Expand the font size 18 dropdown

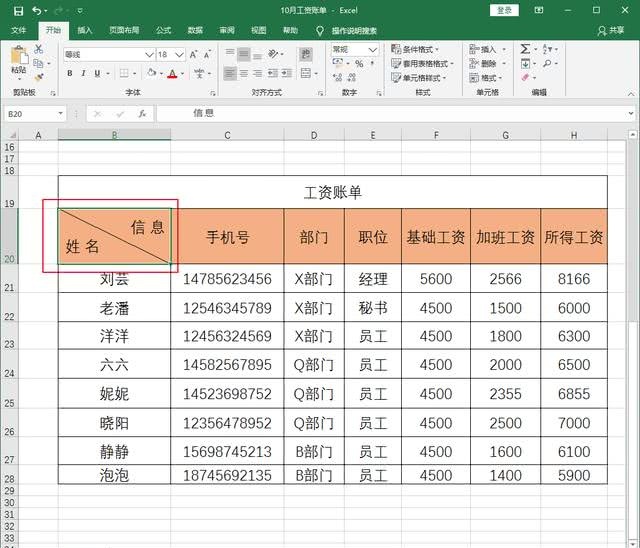tap(179, 54)
